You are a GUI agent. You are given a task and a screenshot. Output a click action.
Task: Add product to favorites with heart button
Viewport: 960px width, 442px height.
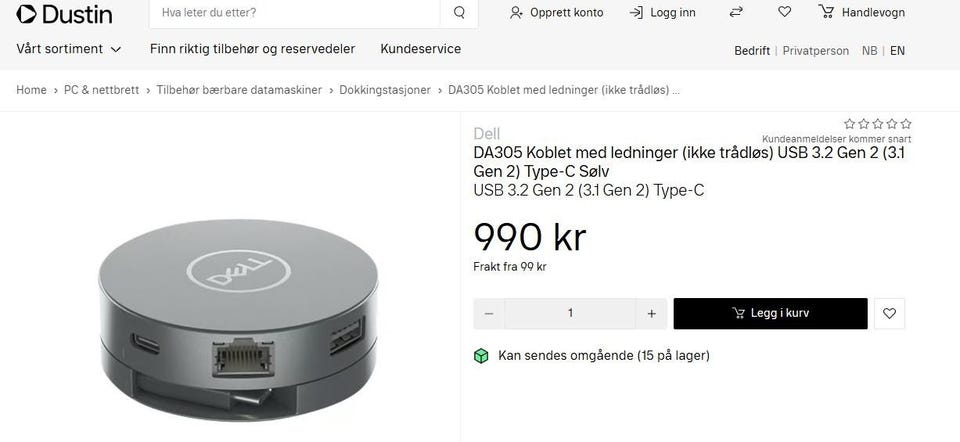[x=890, y=313]
